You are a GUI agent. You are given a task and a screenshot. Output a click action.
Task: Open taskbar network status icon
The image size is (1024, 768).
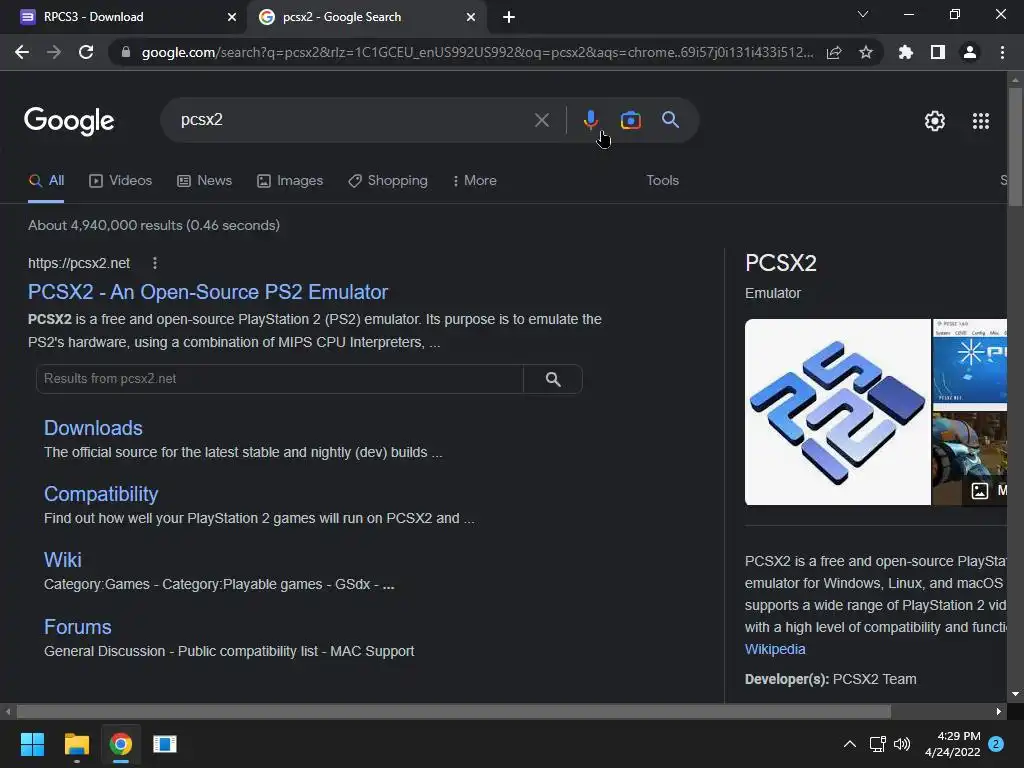[877, 744]
